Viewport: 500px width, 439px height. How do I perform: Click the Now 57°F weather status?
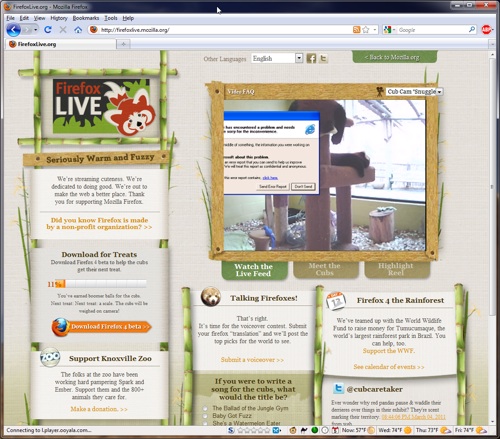358,430
